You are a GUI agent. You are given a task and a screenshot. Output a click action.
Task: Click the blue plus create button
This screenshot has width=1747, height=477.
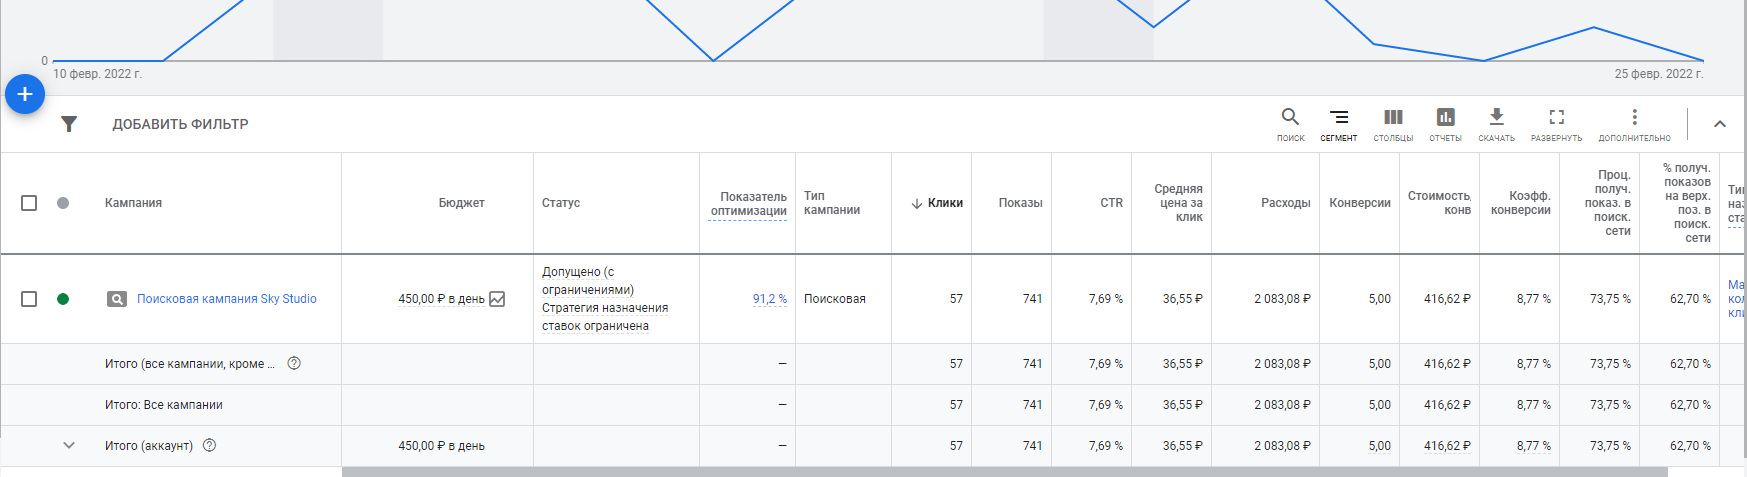[25, 94]
